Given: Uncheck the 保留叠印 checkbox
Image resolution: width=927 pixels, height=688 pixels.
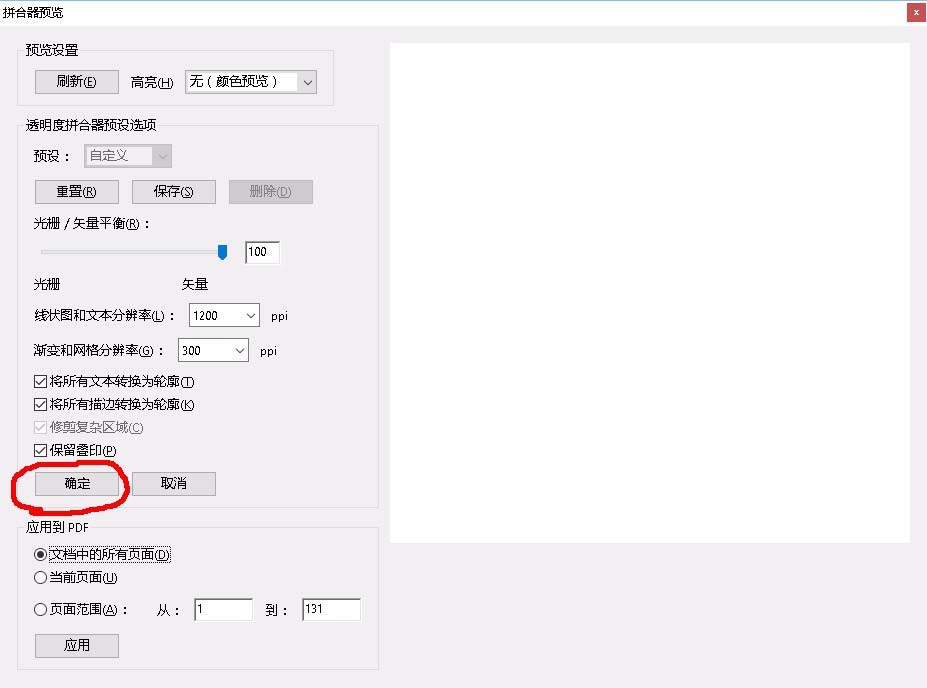Looking at the screenshot, I should click(x=41, y=451).
